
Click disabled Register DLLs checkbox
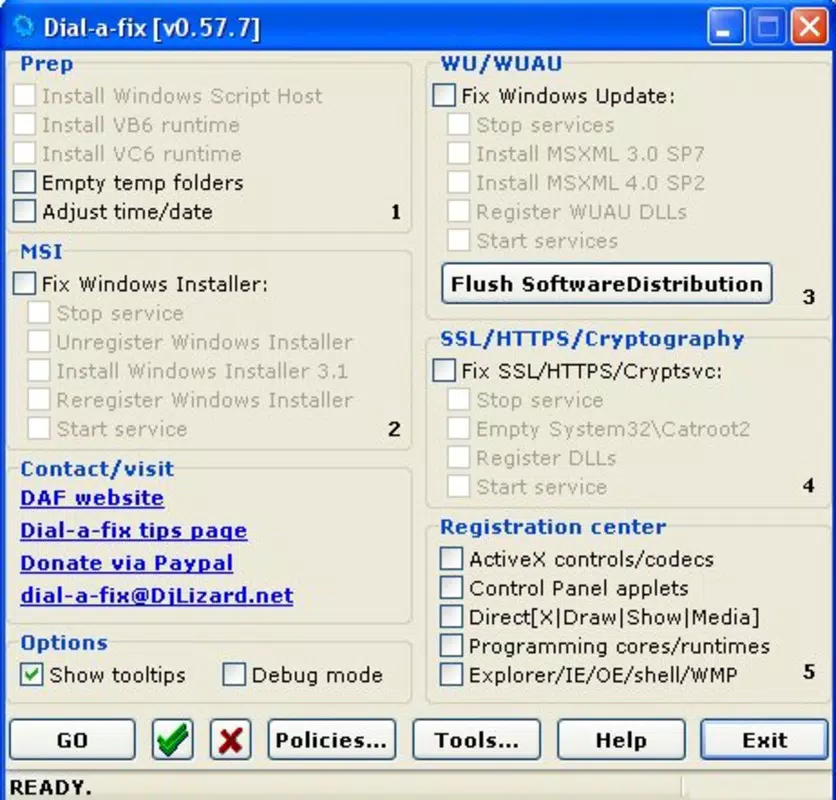click(x=459, y=457)
